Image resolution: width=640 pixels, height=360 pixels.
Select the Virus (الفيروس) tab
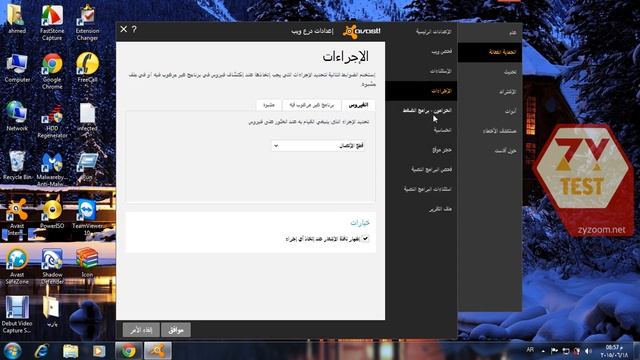[x=358, y=105]
